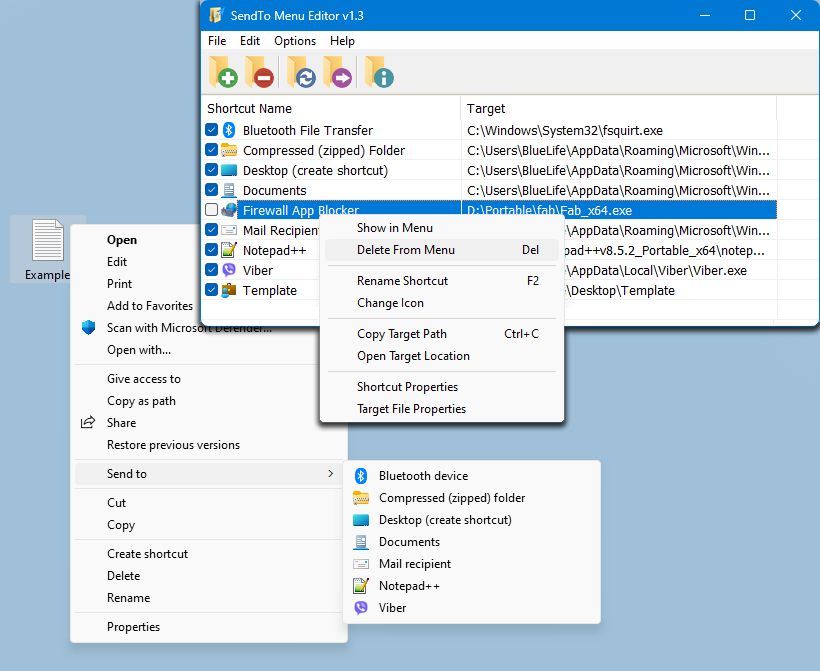Click the Documents icon in the editor list

click(x=229, y=190)
